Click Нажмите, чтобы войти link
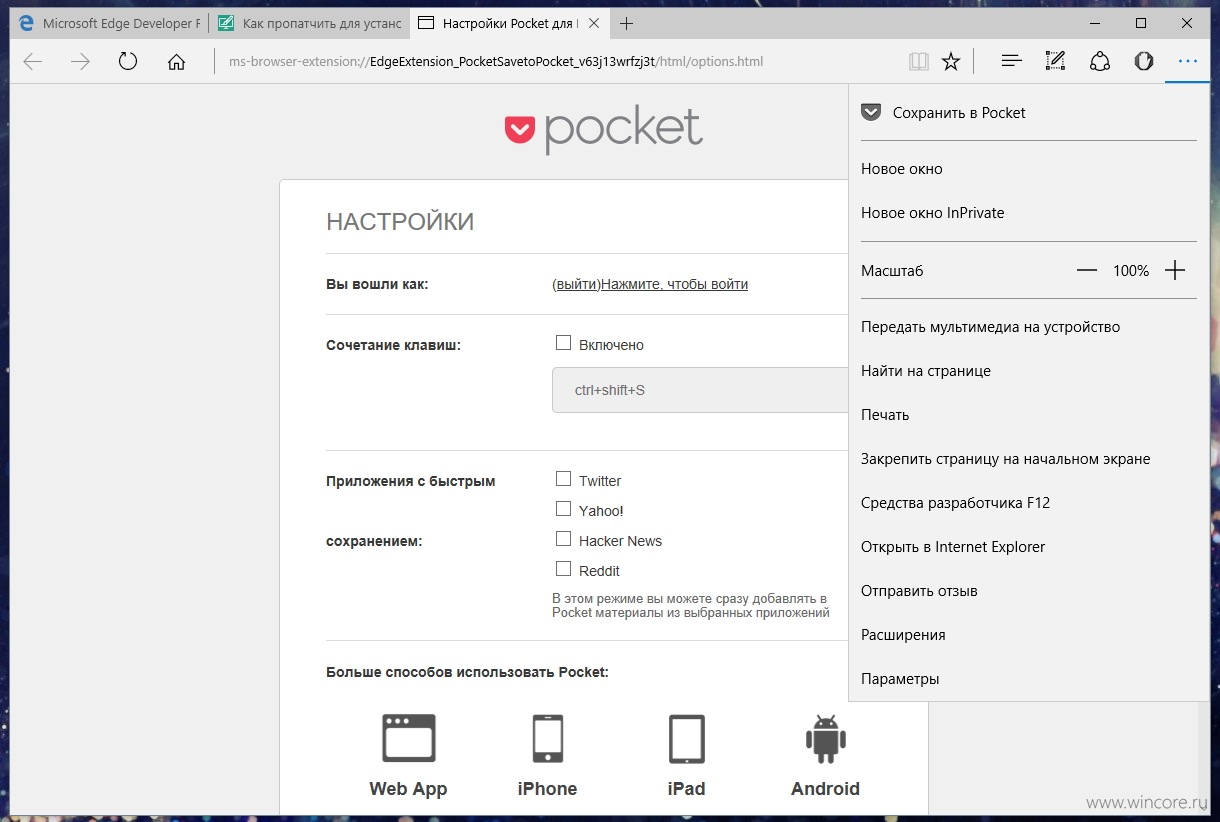1220x822 pixels. [x=675, y=284]
